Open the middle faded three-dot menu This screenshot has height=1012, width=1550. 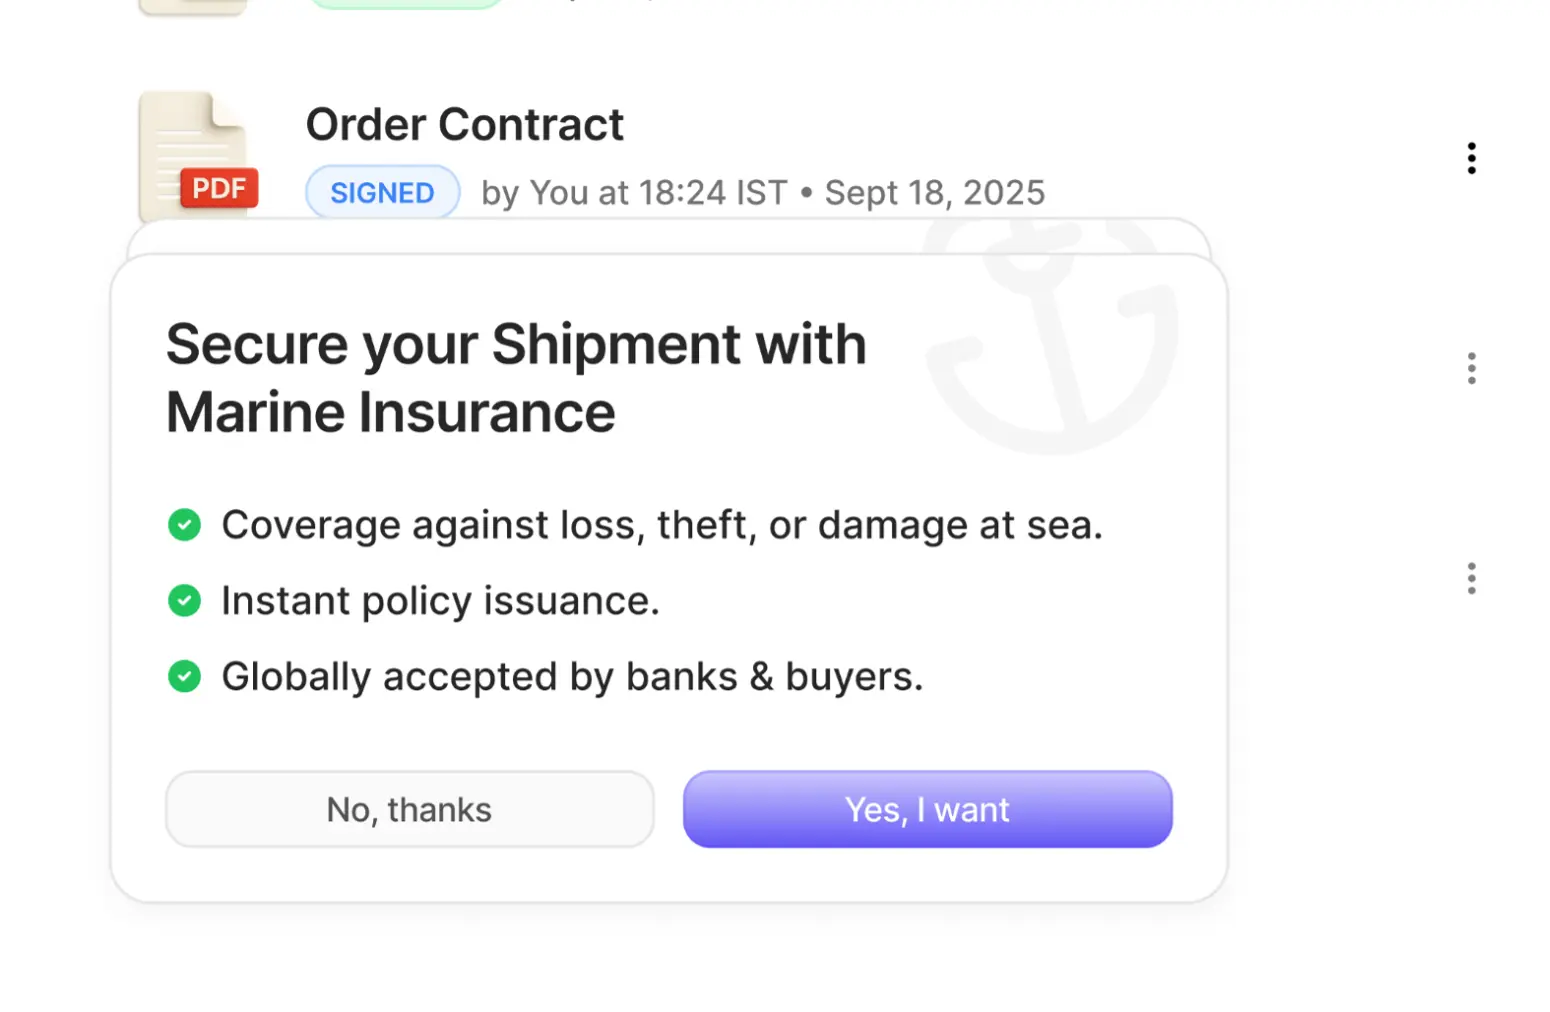1471,368
